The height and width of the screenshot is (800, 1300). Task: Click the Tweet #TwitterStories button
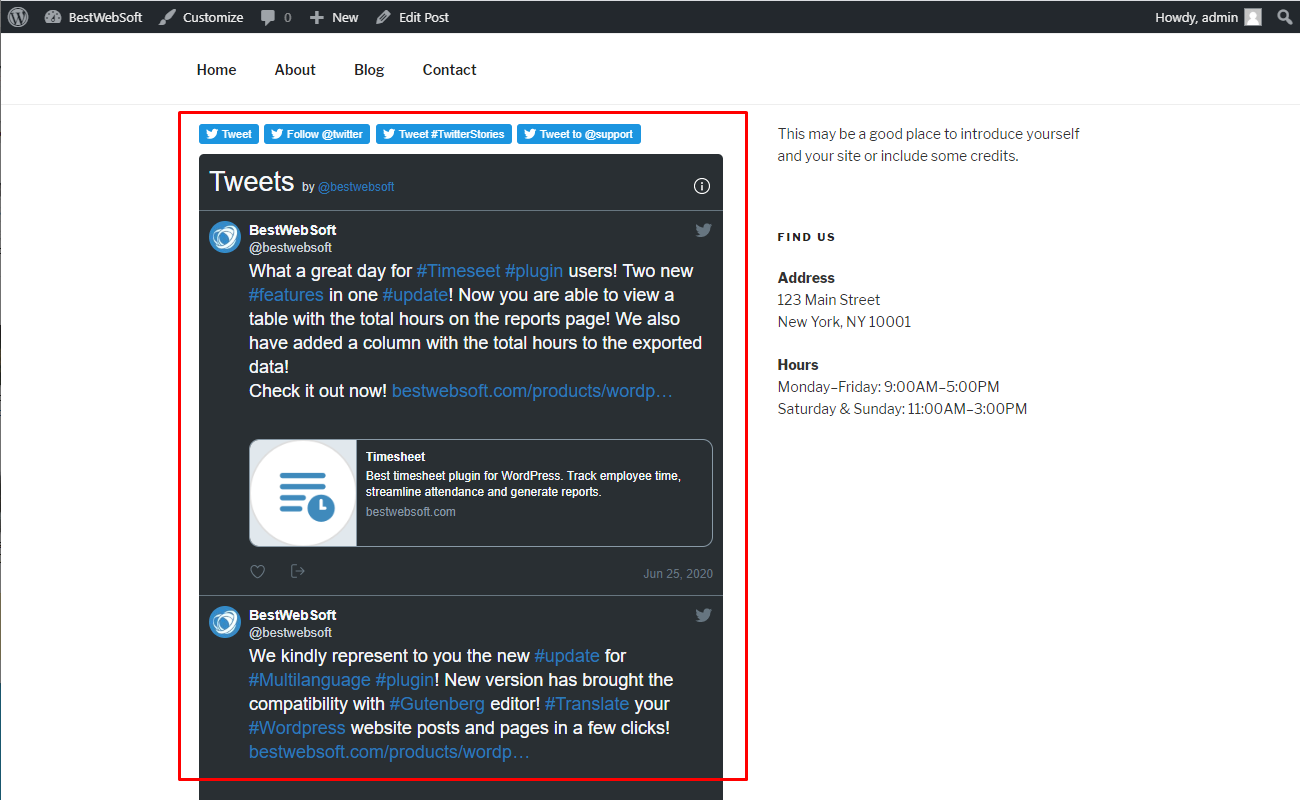point(444,134)
